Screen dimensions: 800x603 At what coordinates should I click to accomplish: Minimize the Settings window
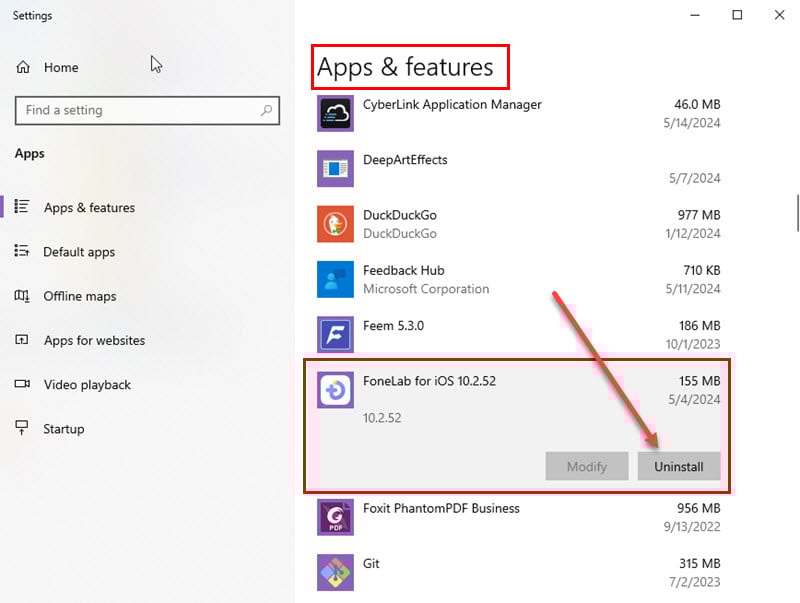pyautogui.click(x=695, y=15)
